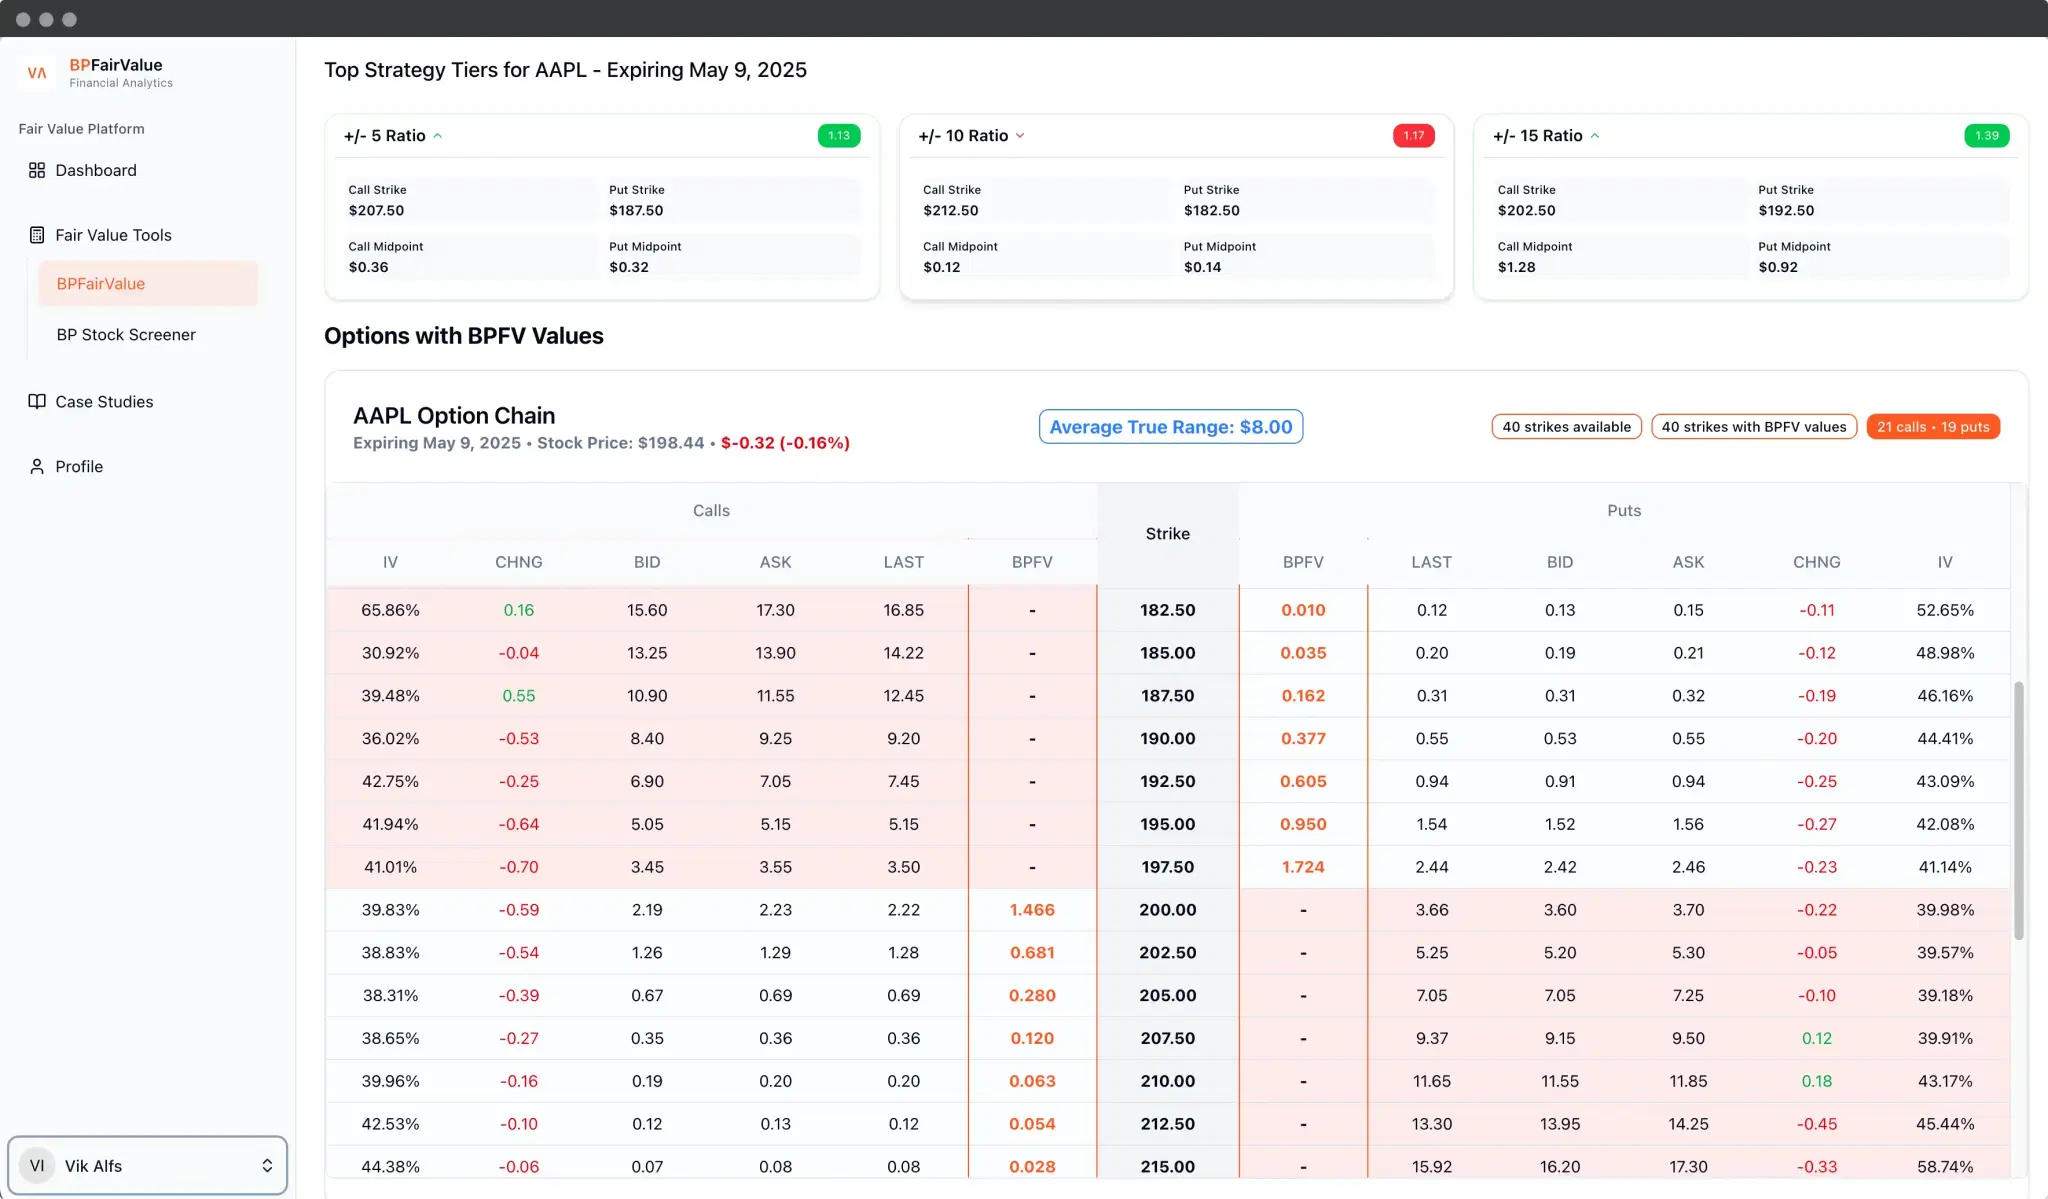Click the 1.17 red ratio badge
This screenshot has width=2048, height=1199.
pyautogui.click(x=1414, y=136)
